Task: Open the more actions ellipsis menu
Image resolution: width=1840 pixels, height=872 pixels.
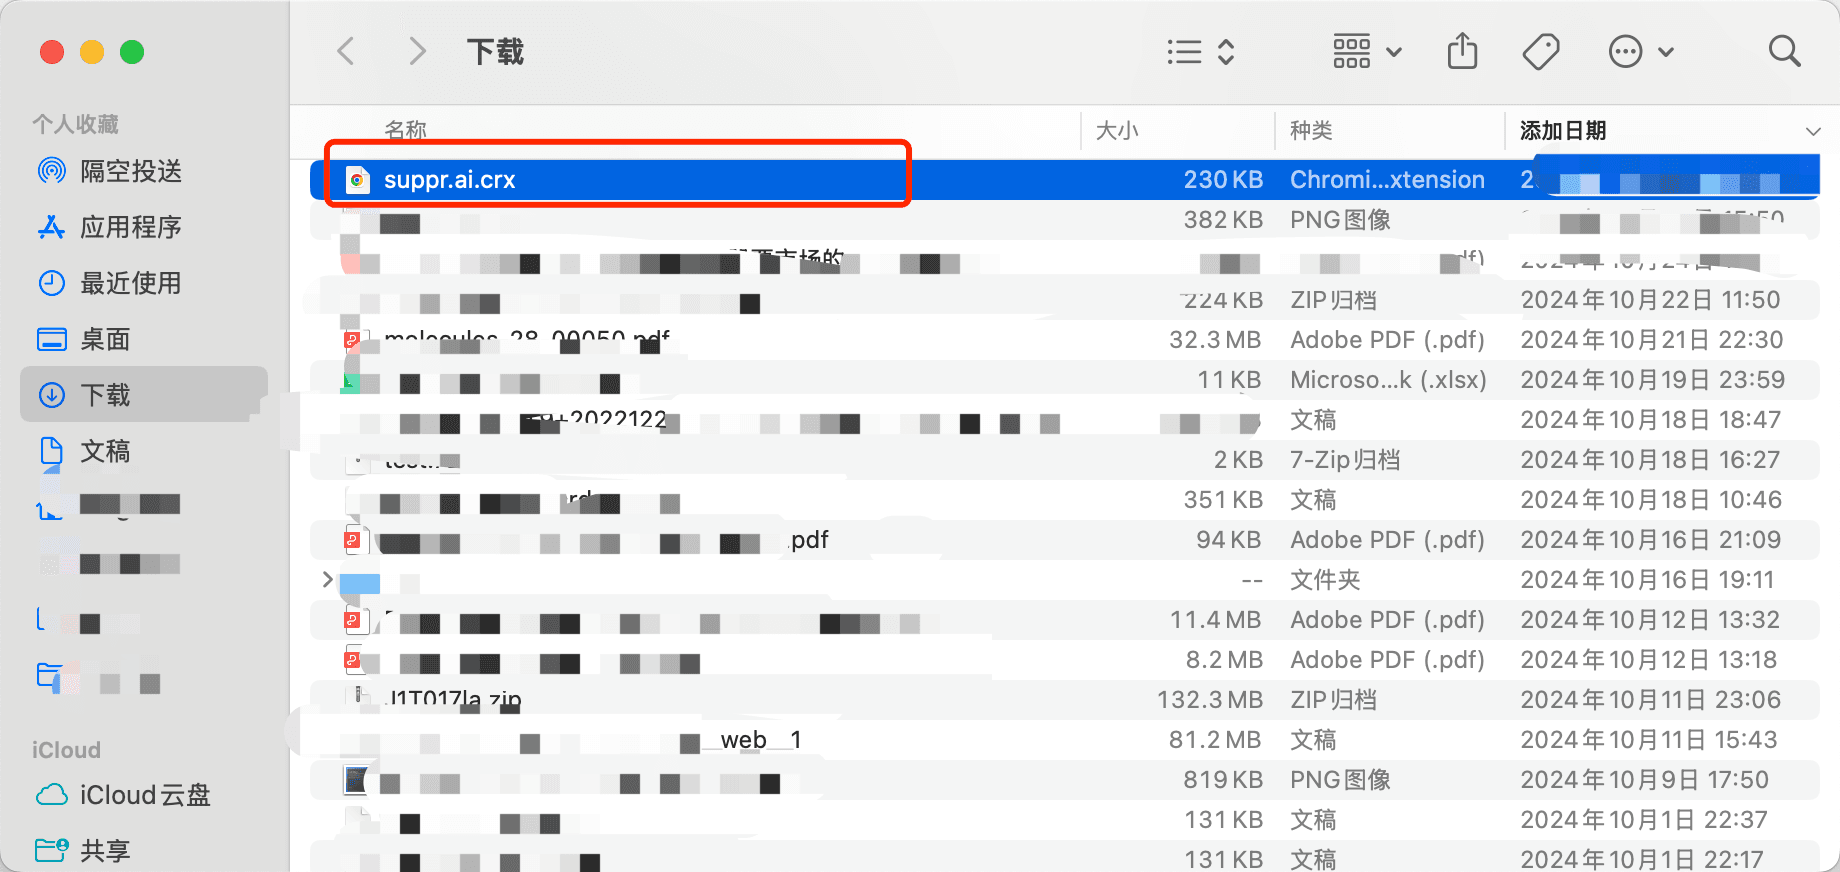Action: point(1640,51)
